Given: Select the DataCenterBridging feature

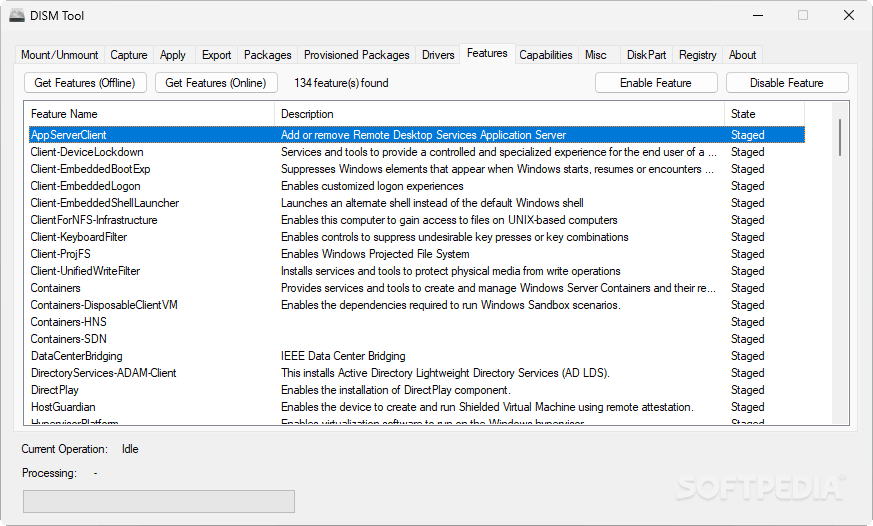Looking at the screenshot, I should 416,356.
